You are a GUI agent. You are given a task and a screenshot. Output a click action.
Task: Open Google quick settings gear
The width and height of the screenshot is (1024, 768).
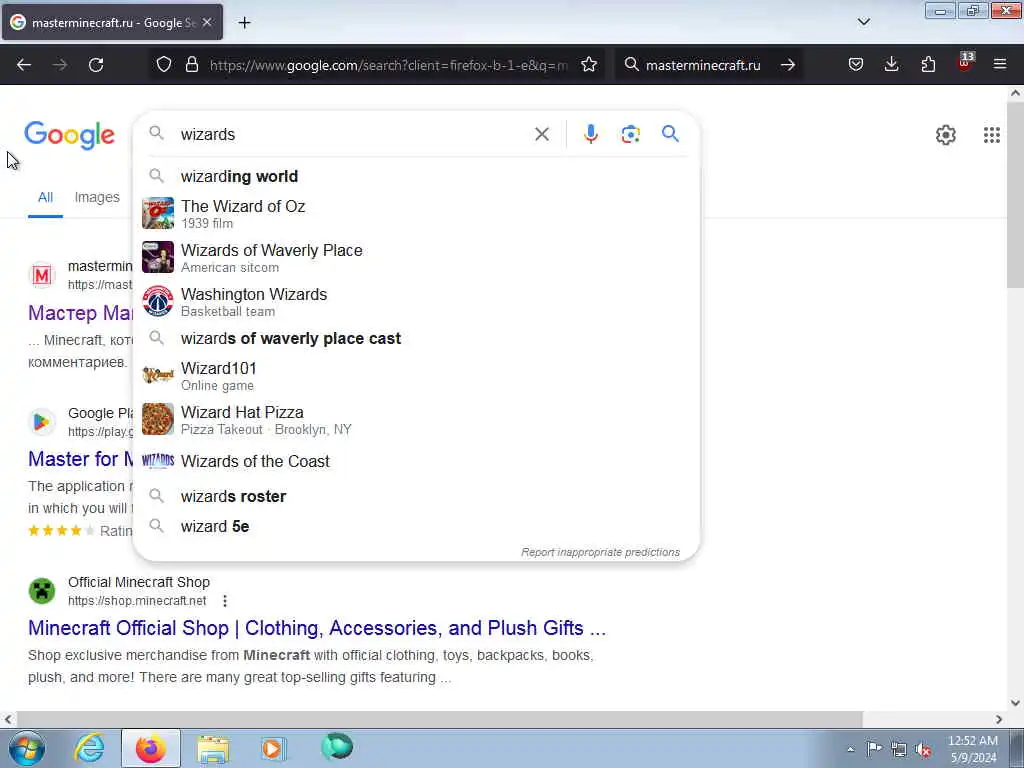pos(946,135)
